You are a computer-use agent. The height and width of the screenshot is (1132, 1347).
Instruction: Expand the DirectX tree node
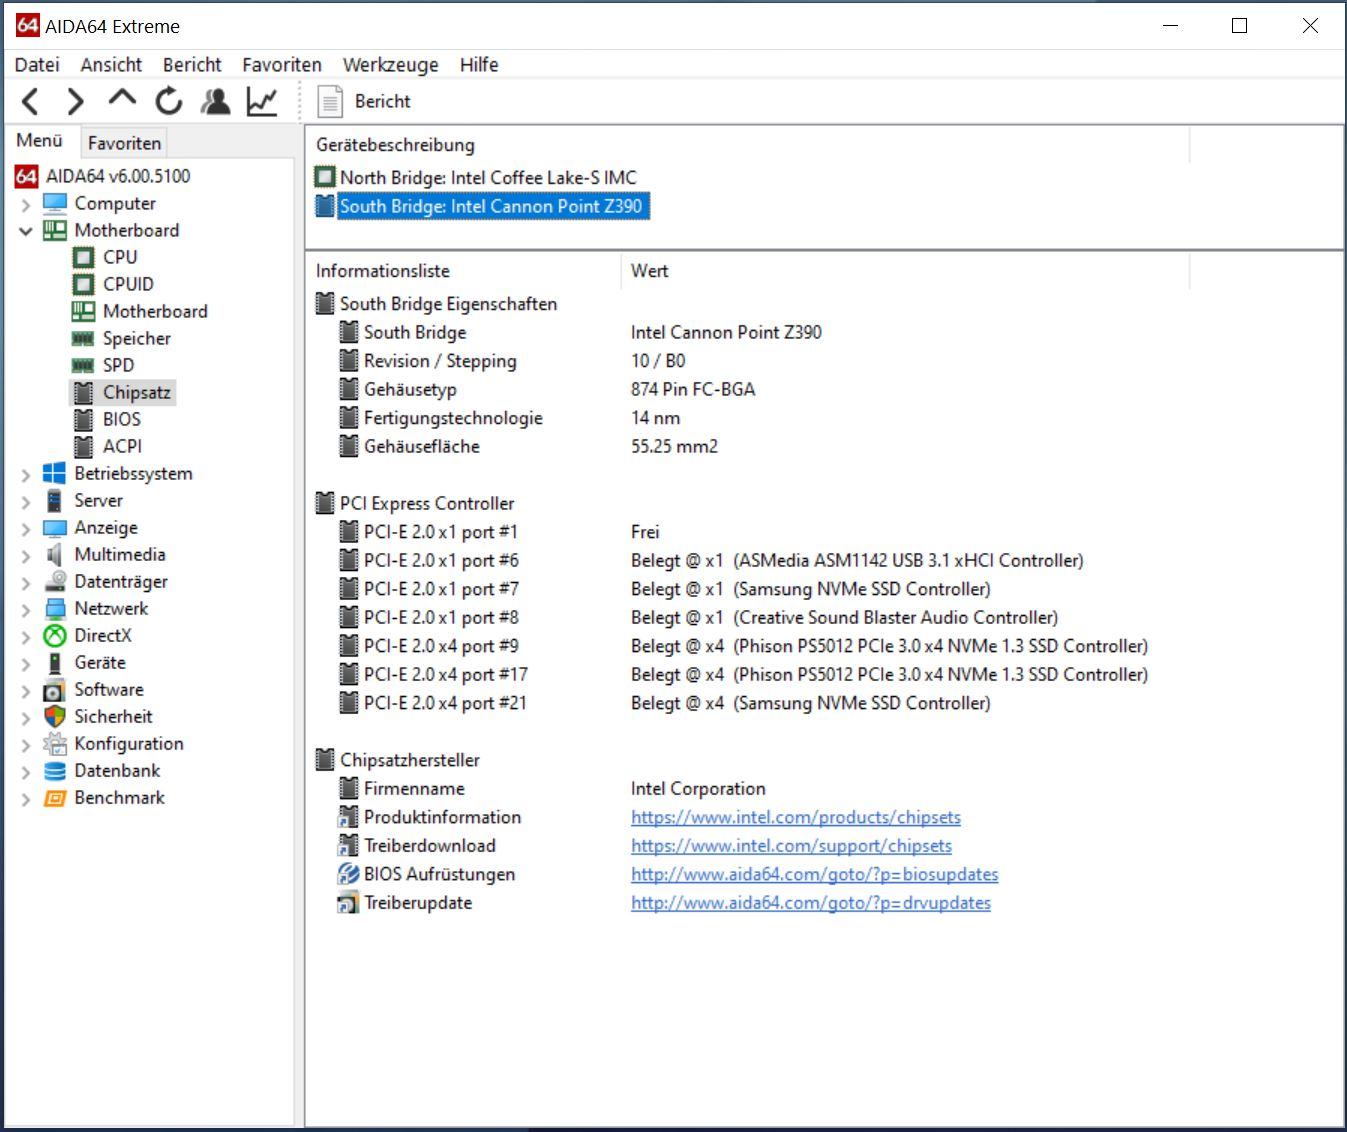click(x=26, y=636)
